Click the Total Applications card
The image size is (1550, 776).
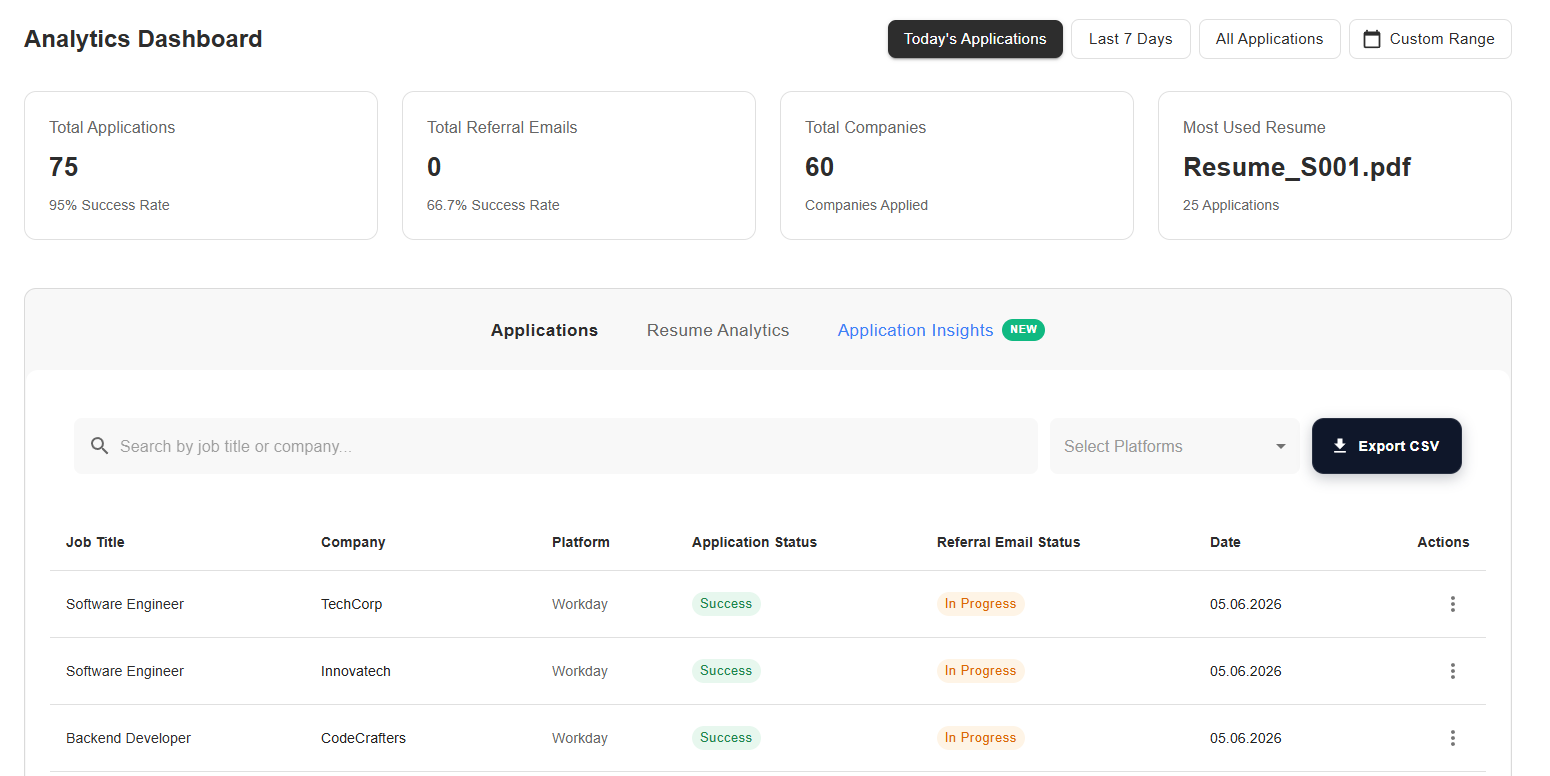point(201,166)
